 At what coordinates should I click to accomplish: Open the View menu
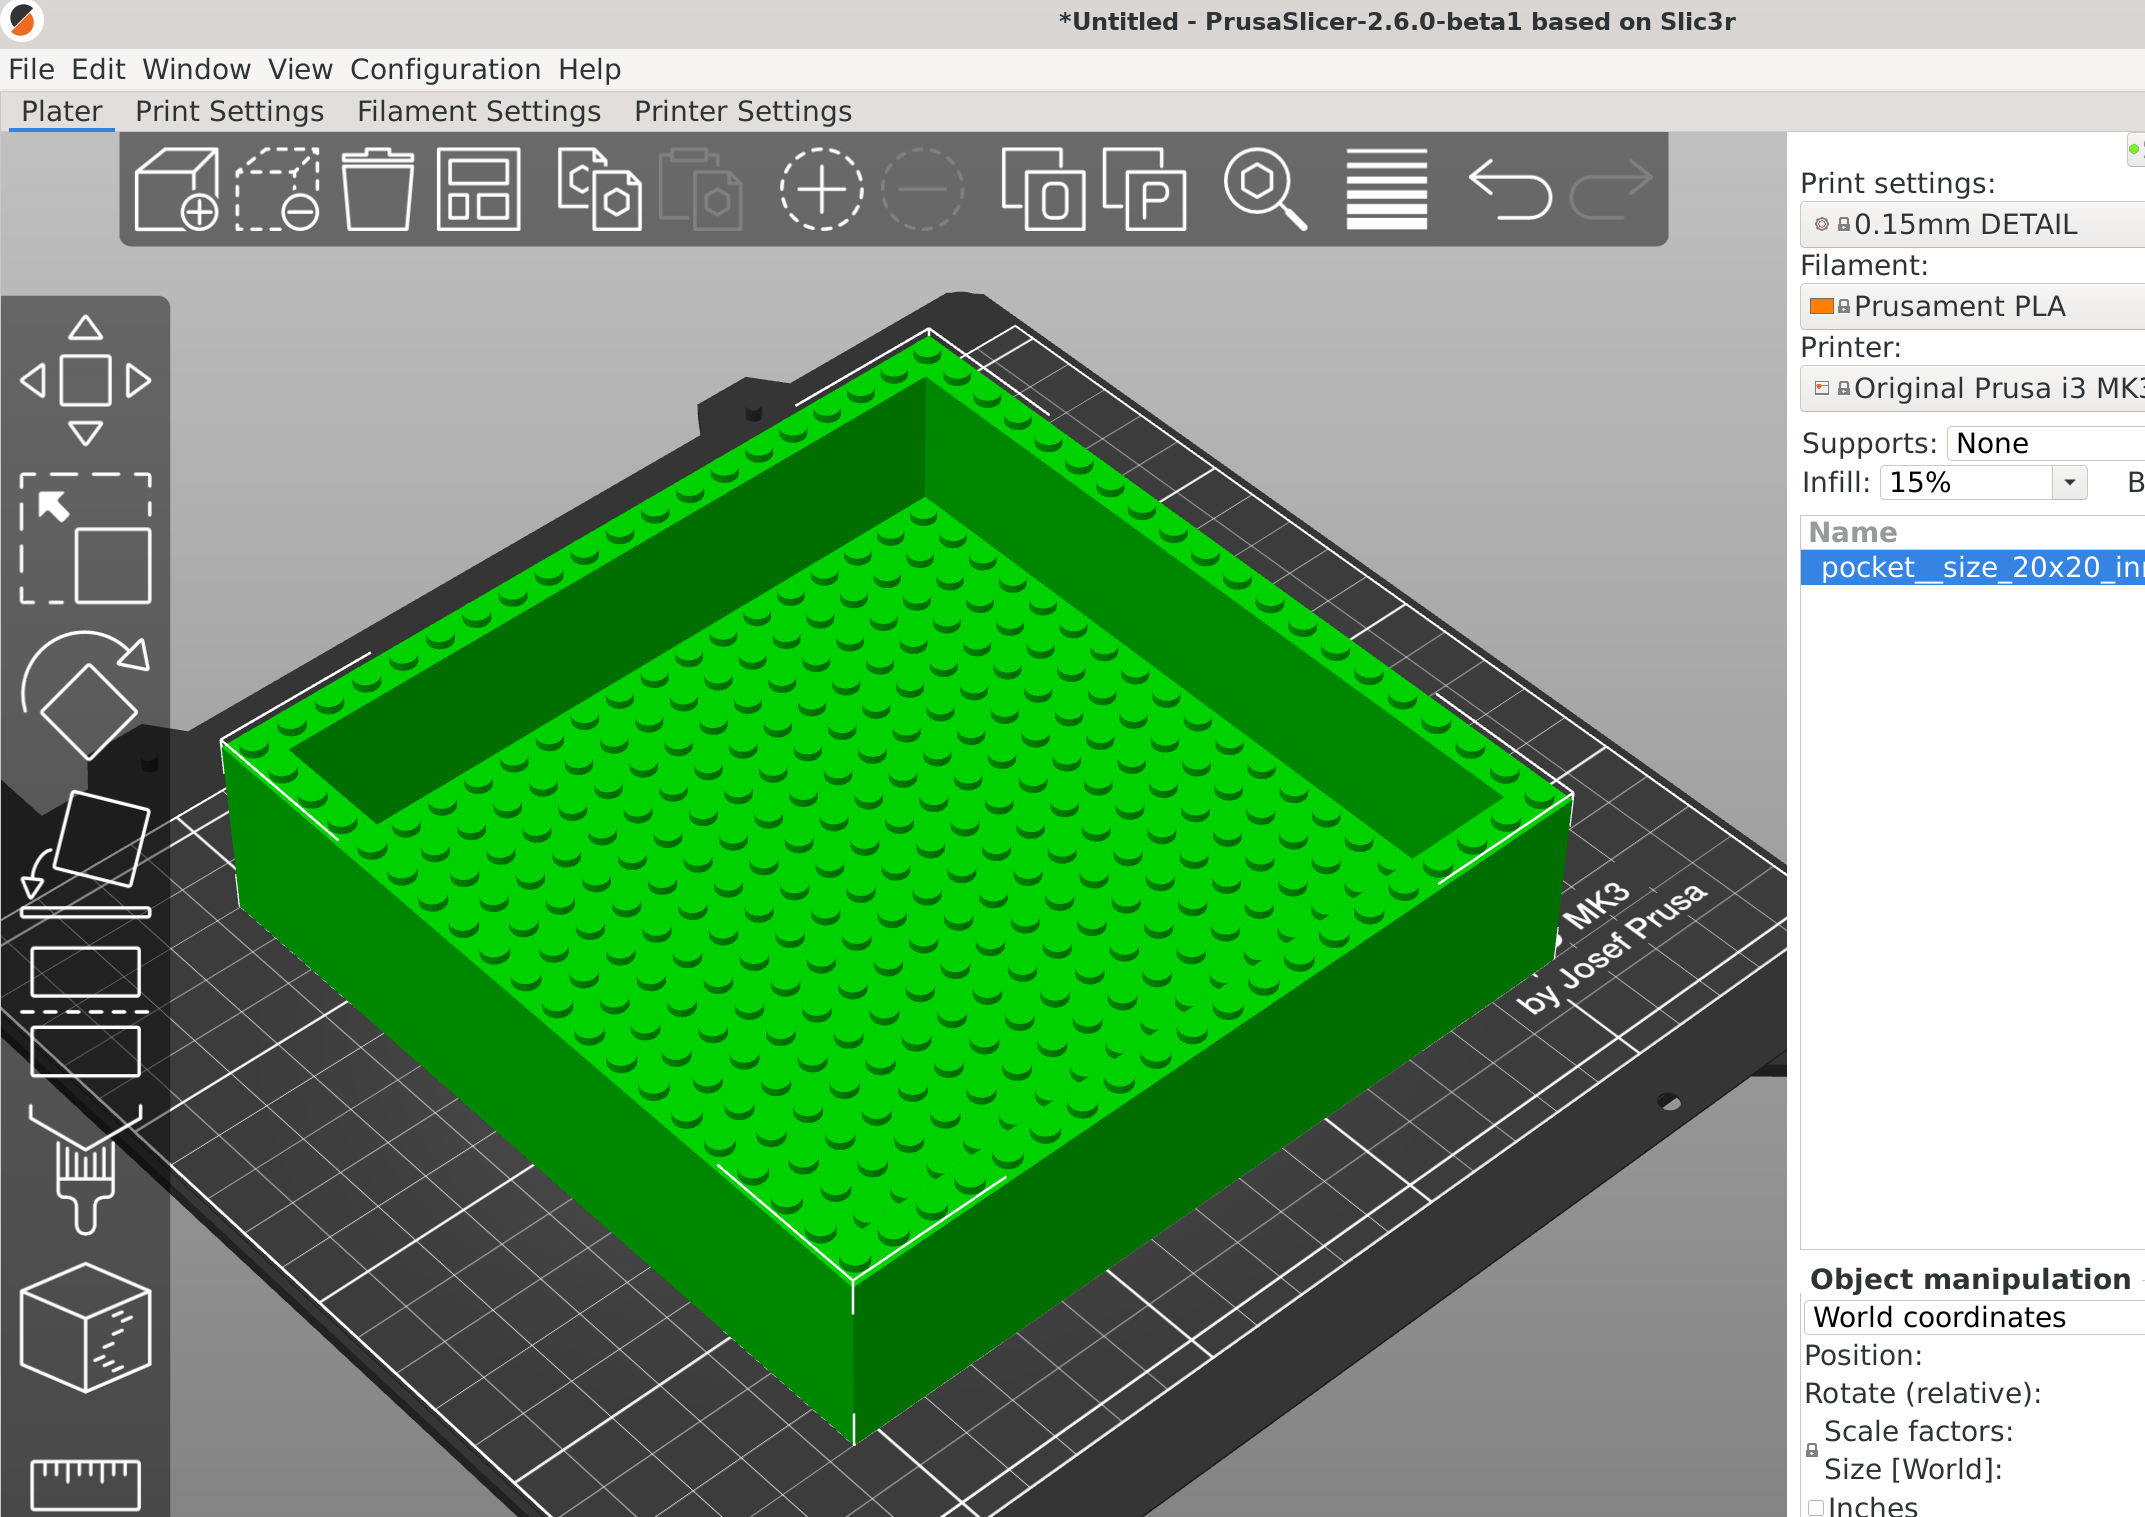tap(300, 69)
